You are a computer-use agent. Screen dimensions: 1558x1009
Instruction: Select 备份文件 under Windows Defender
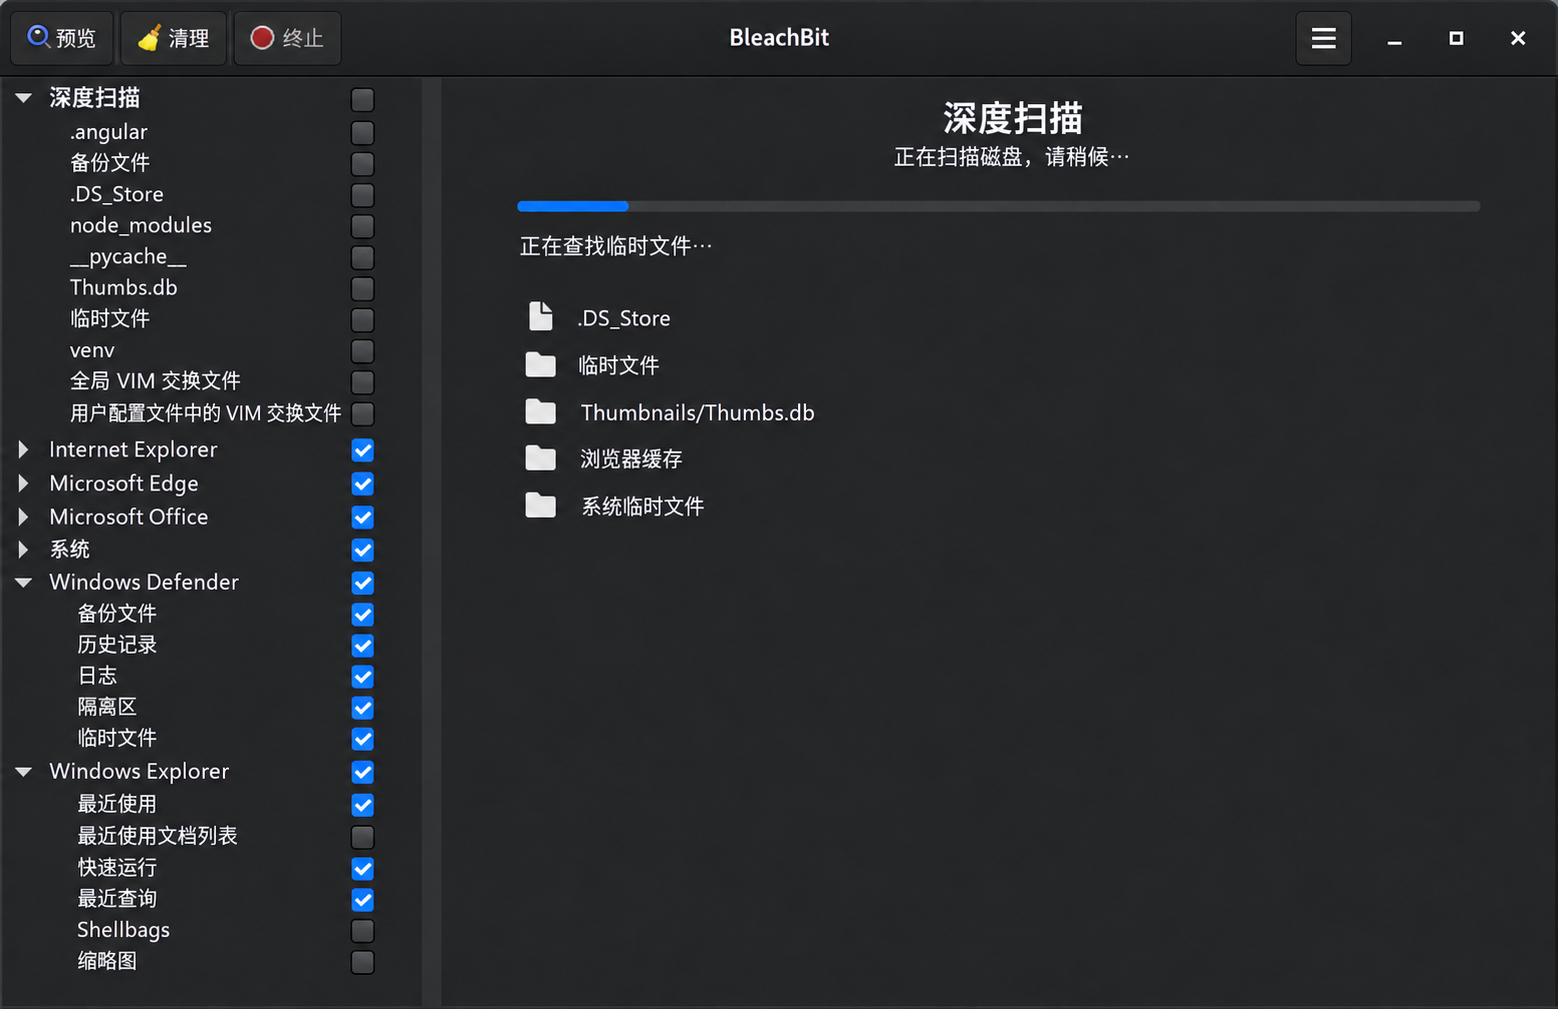117,613
